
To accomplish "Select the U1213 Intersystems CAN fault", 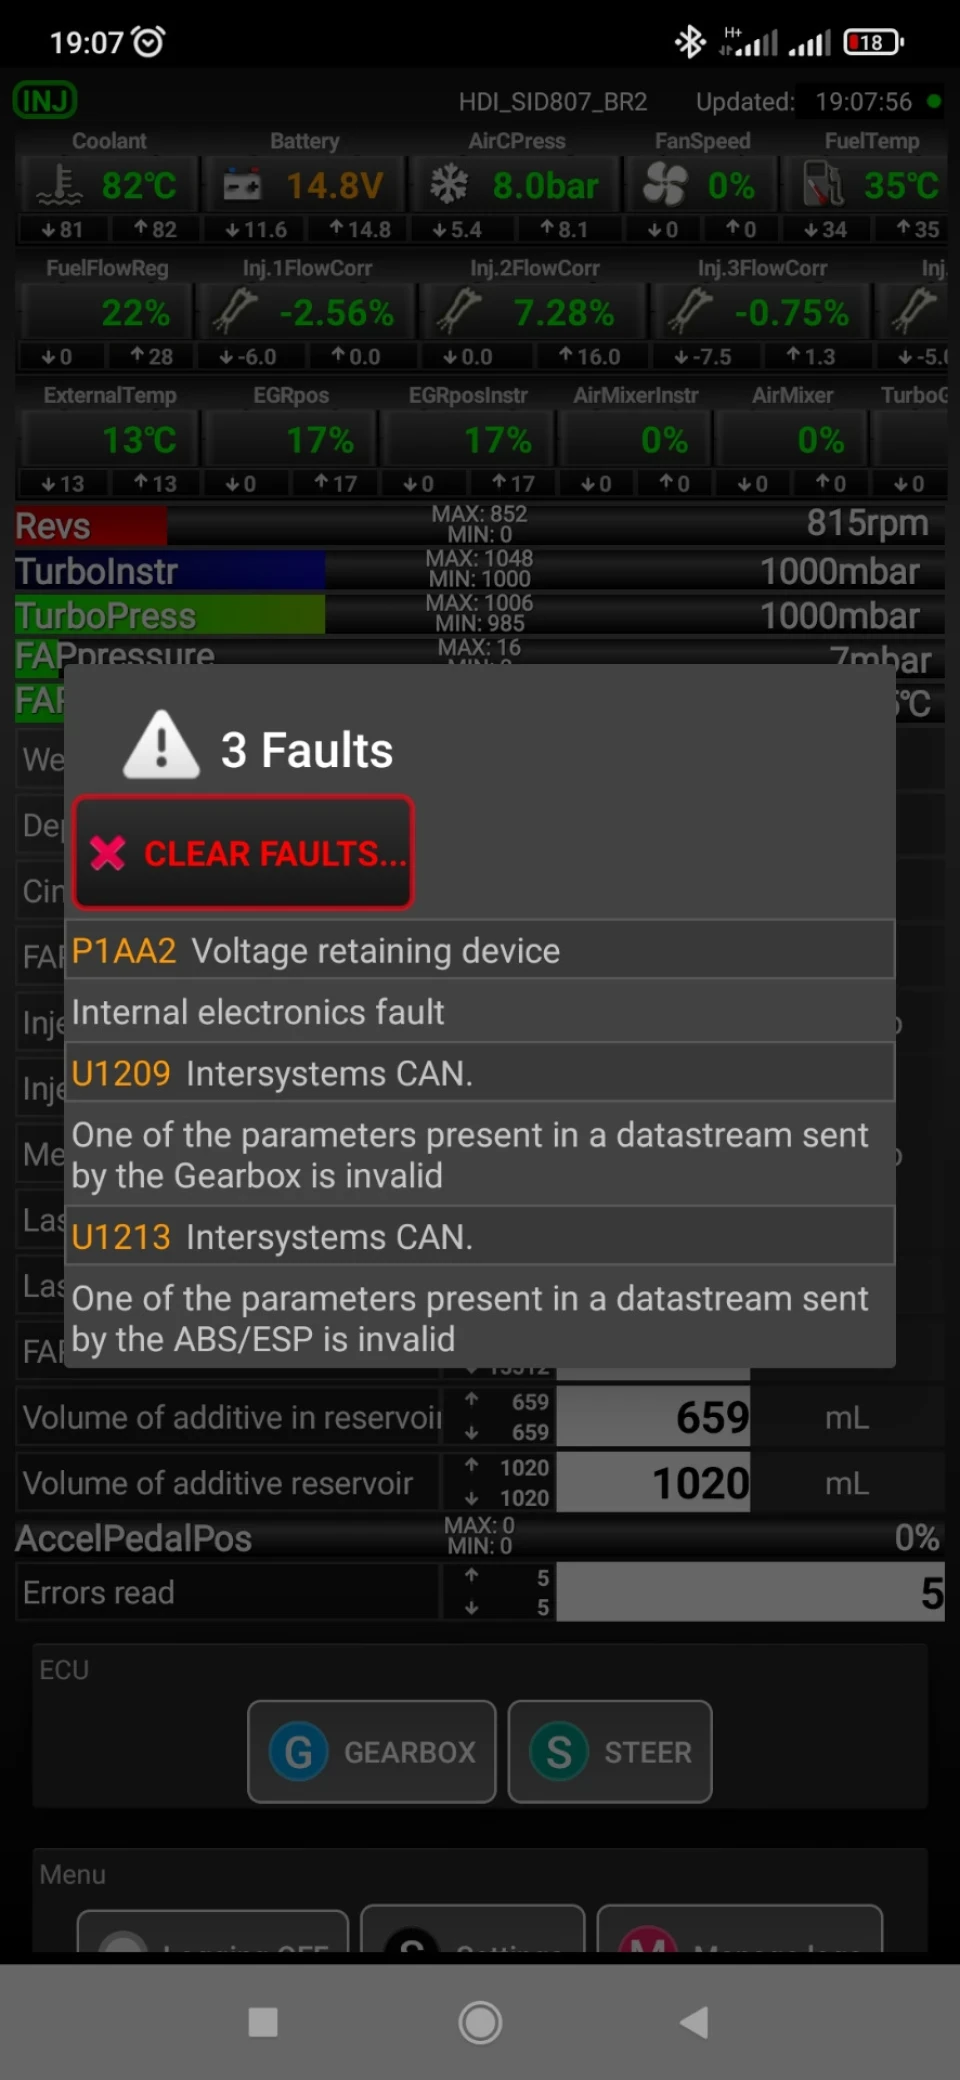I will point(480,1237).
